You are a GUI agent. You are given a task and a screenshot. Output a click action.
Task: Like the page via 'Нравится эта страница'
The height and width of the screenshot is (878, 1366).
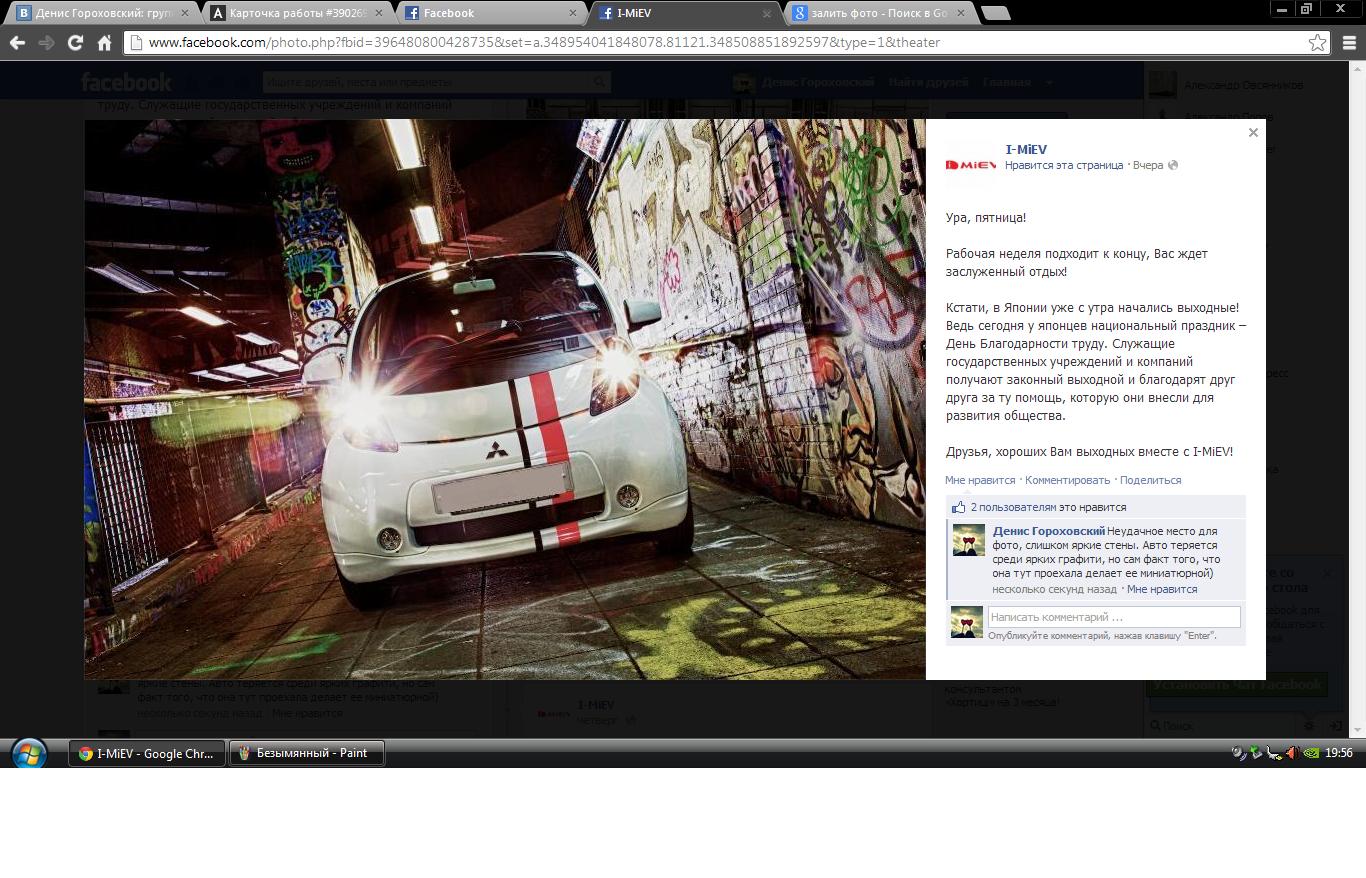point(1063,165)
